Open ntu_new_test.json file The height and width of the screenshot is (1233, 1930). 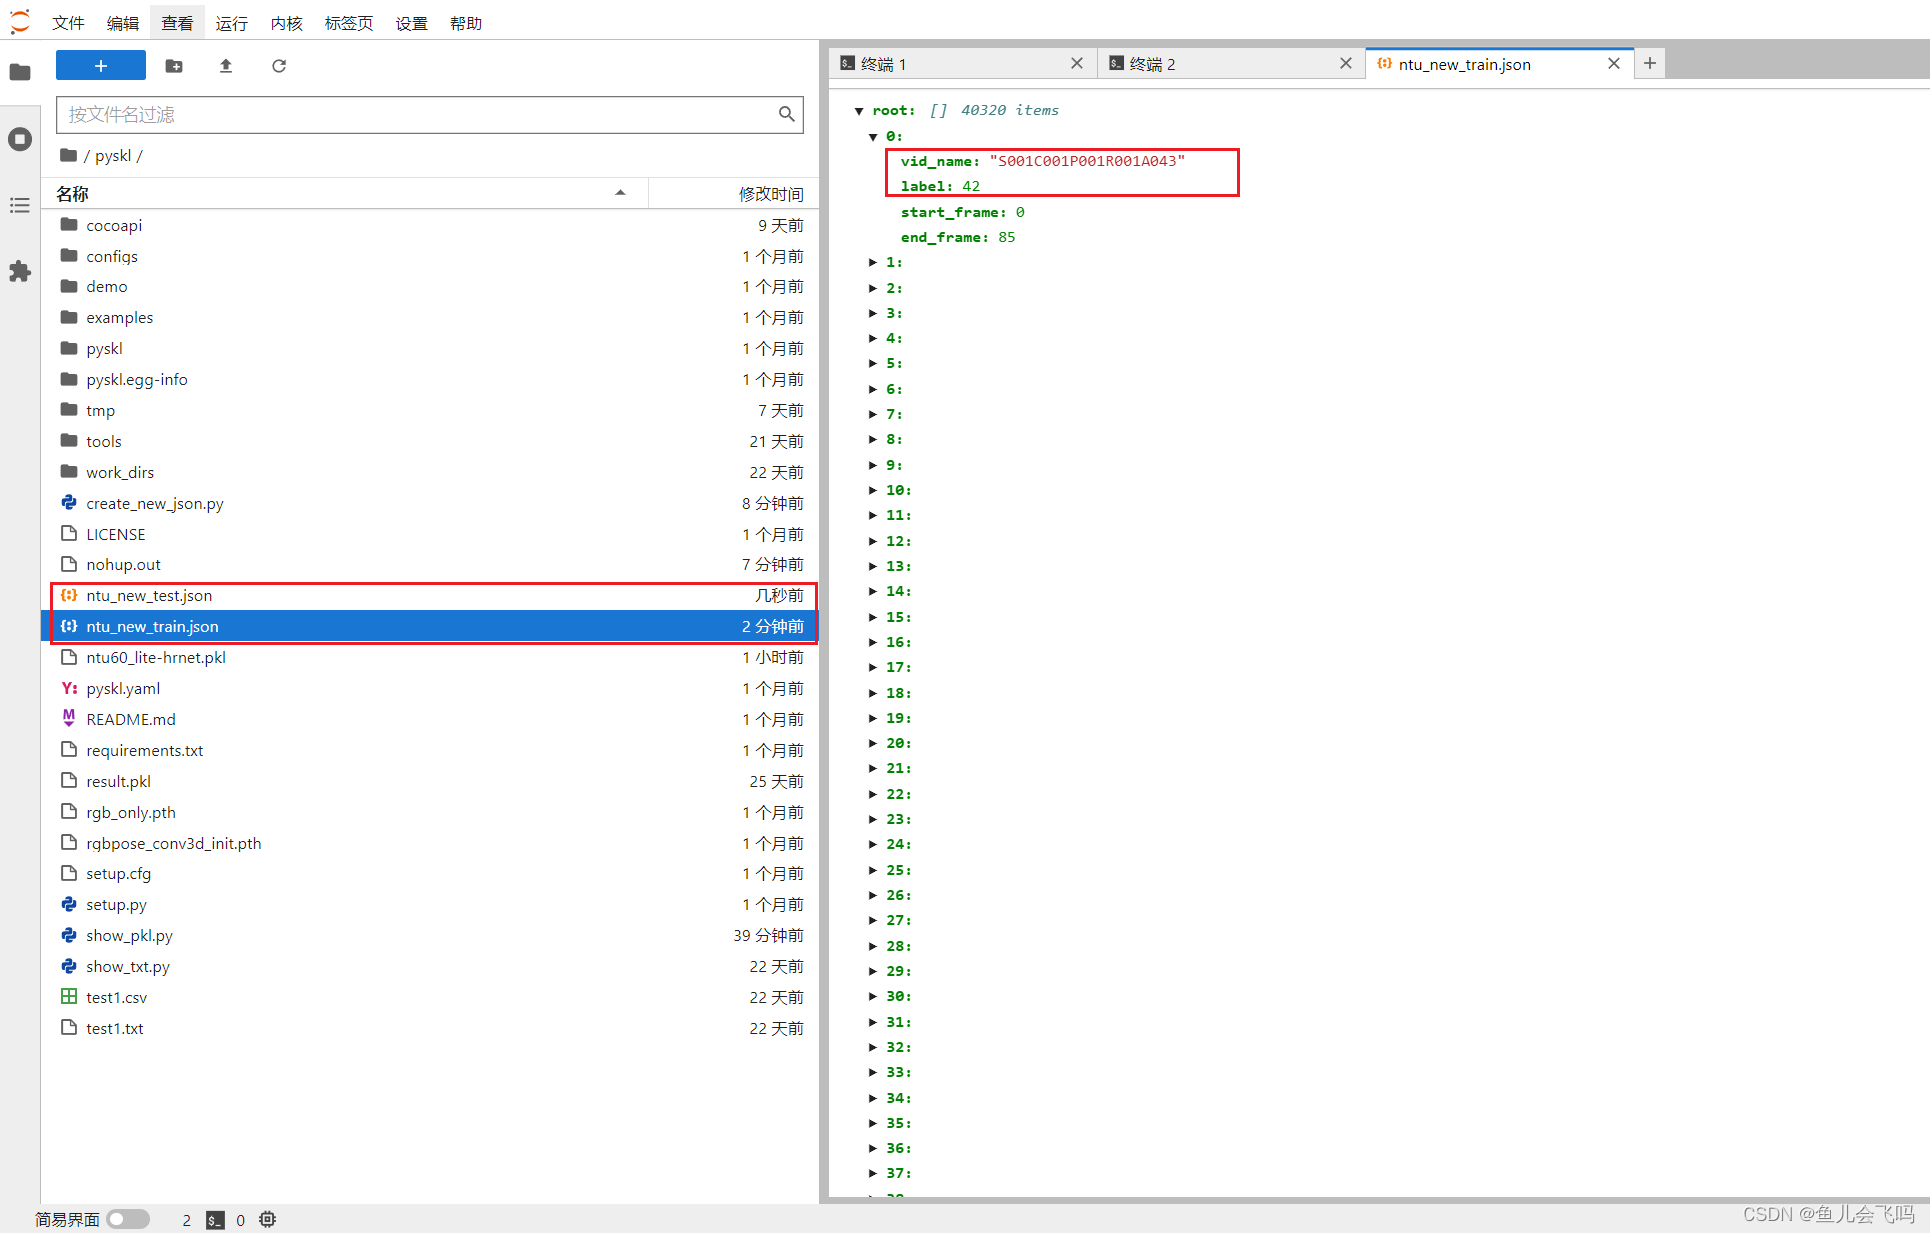[149, 595]
